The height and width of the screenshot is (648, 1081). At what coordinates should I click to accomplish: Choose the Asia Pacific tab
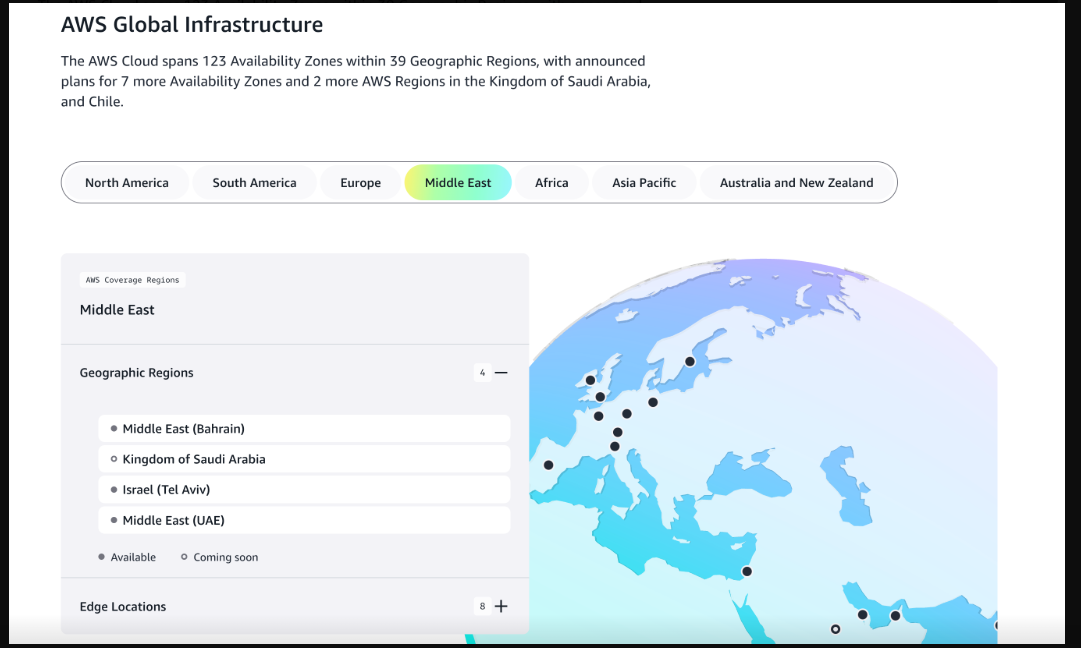pos(644,183)
